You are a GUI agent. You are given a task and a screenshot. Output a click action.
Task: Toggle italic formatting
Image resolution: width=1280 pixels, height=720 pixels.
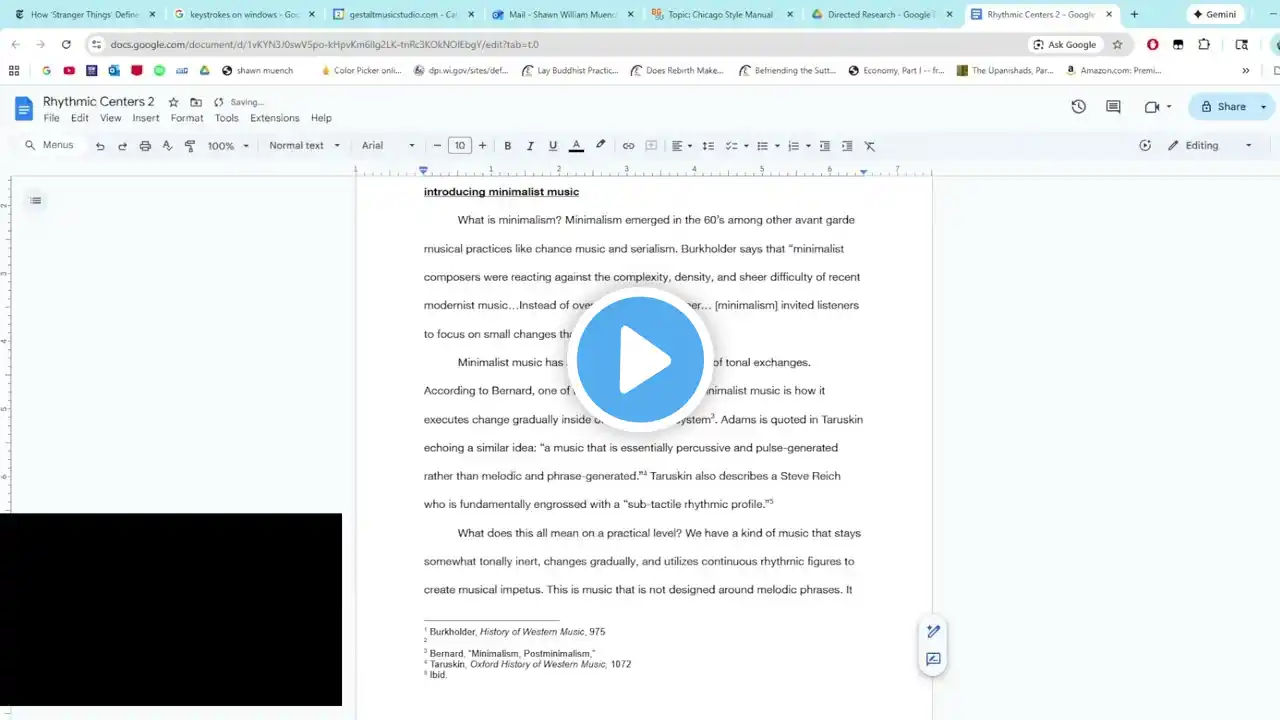pyautogui.click(x=530, y=146)
